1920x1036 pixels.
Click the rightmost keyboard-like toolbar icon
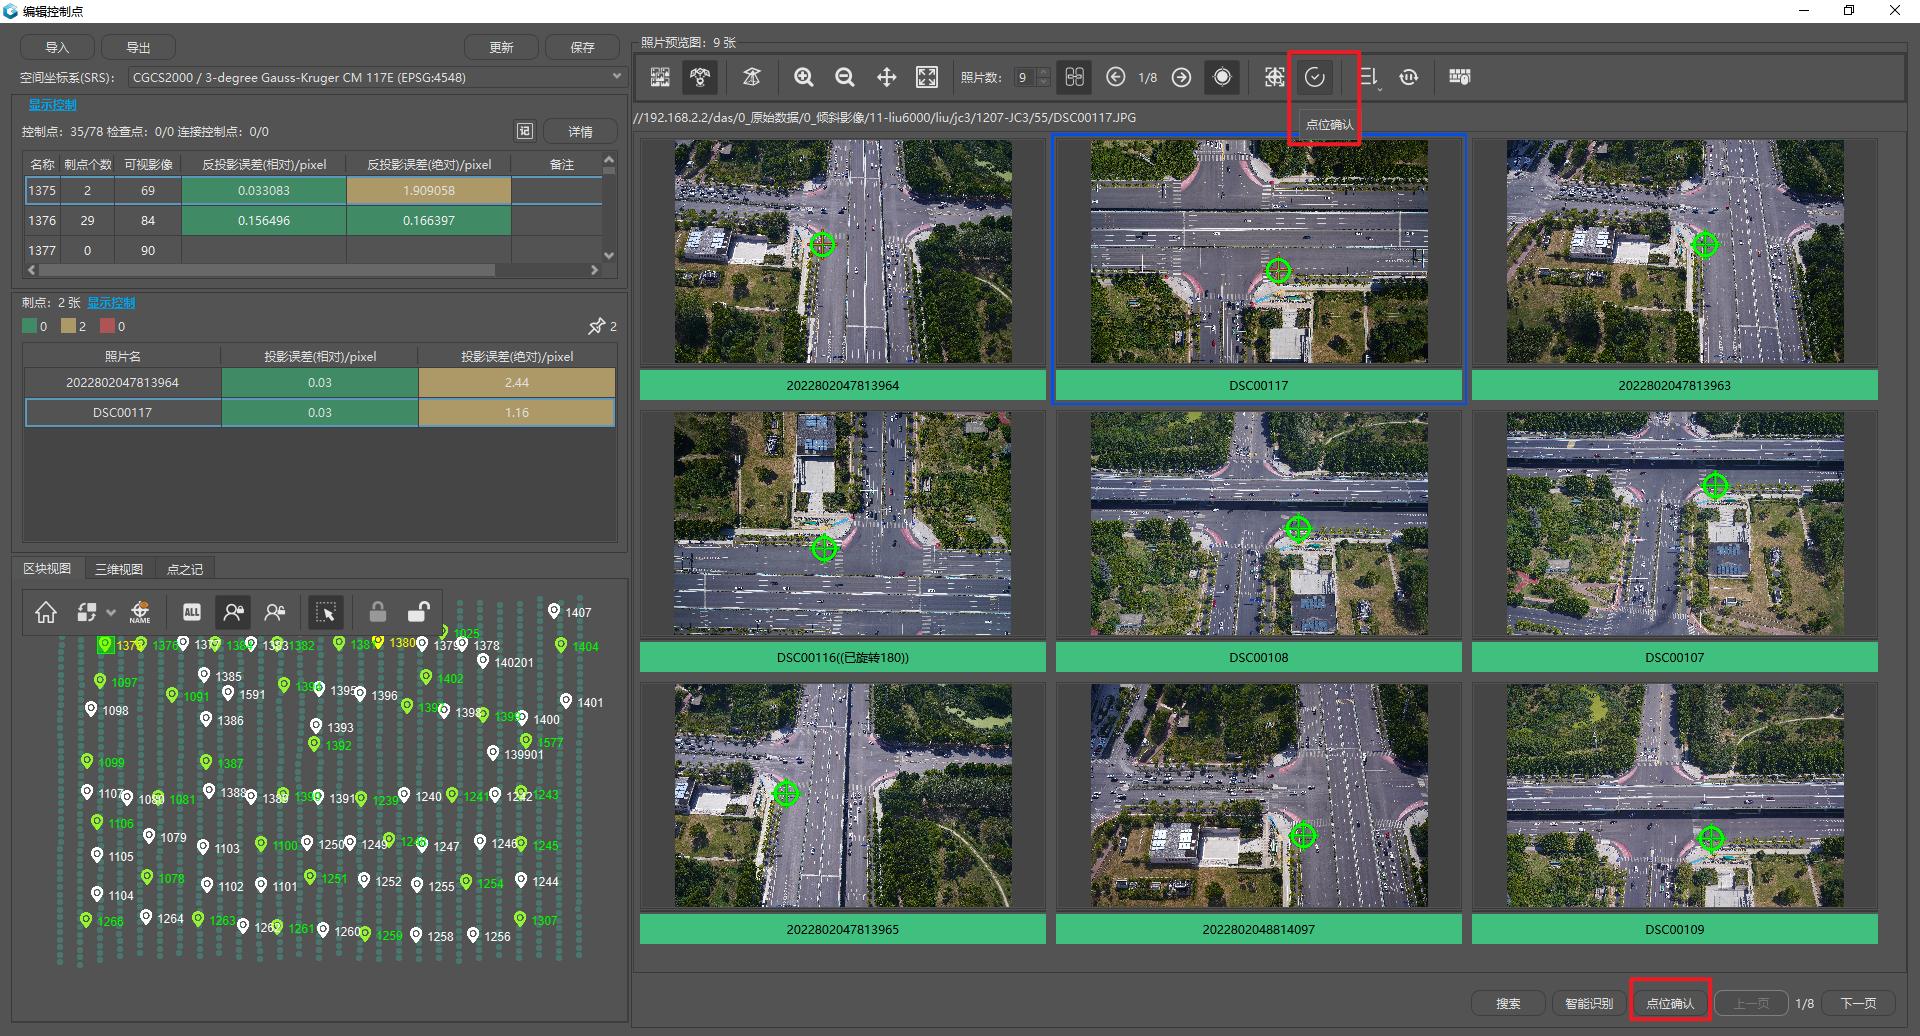point(1460,77)
